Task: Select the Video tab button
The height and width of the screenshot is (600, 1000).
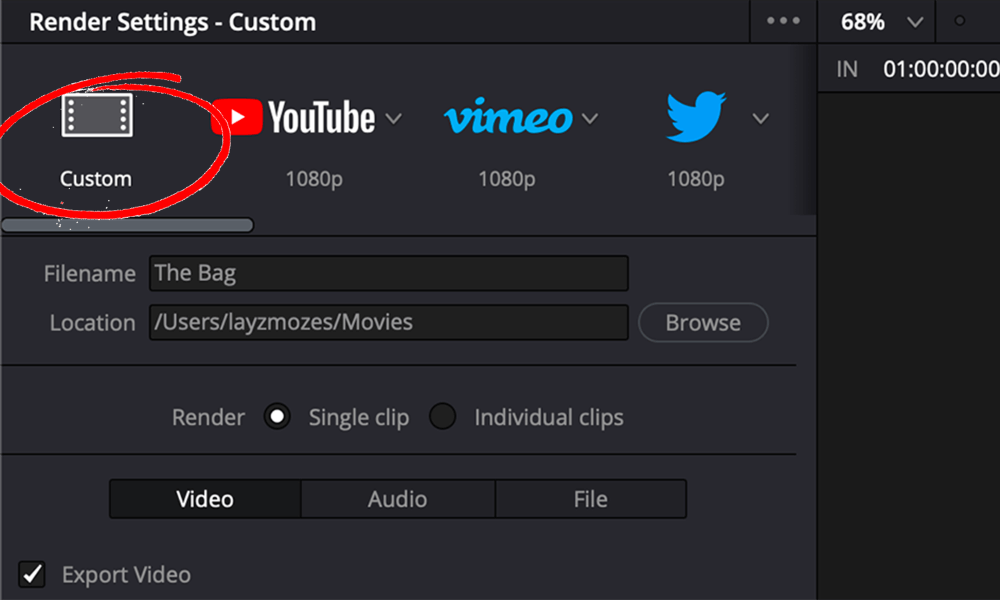Action: (204, 498)
